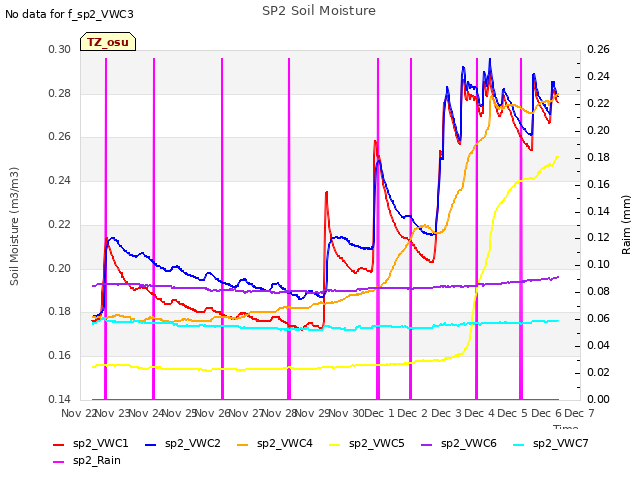Select the sp2_VWC7 legend entry
Viewport: 640px width, 480px height.
pyautogui.click(x=551, y=444)
